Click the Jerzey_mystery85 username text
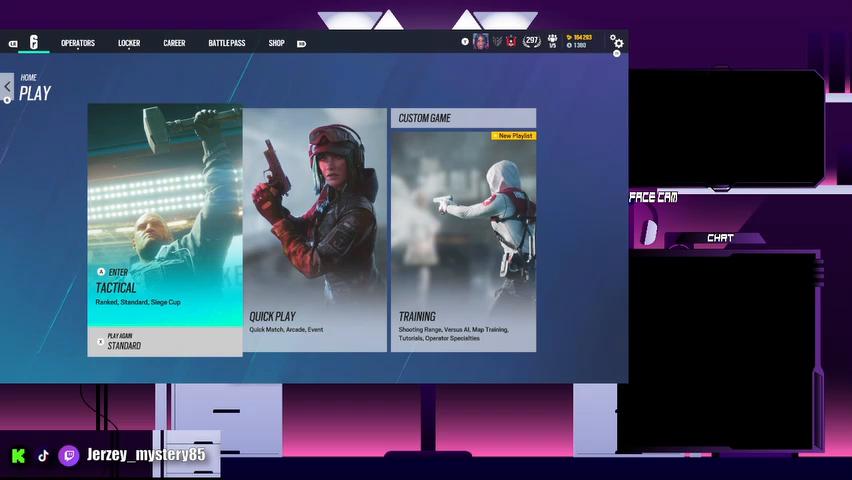This screenshot has width=852, height=480. pos(146,454)
